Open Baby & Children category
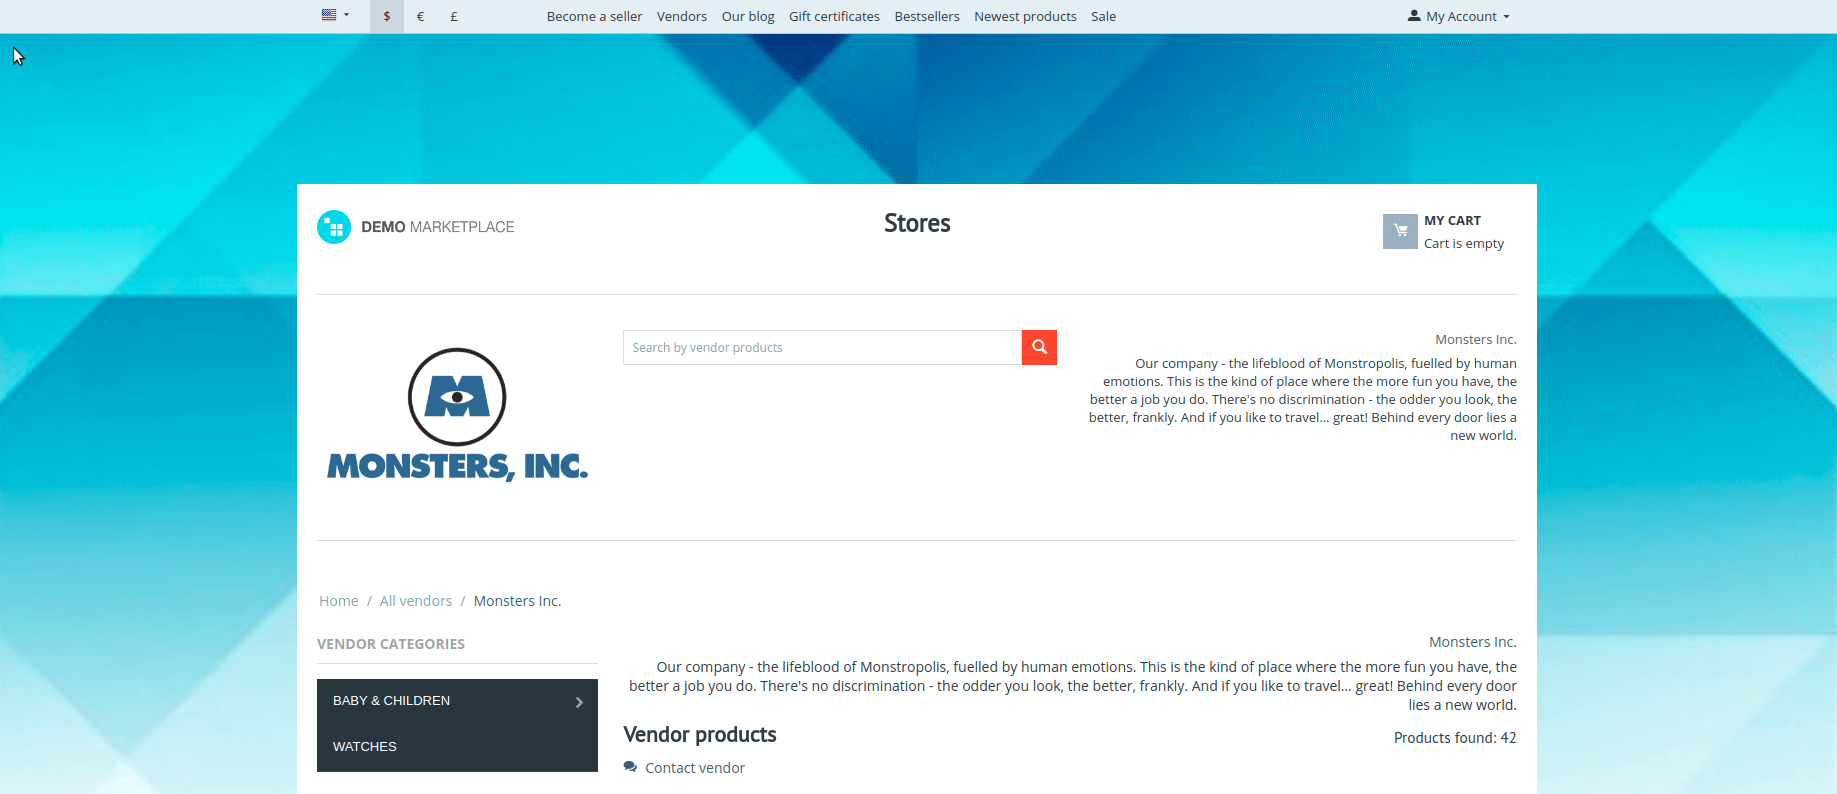The width and height of the screenshot is (1837, 794). (458, 701)
